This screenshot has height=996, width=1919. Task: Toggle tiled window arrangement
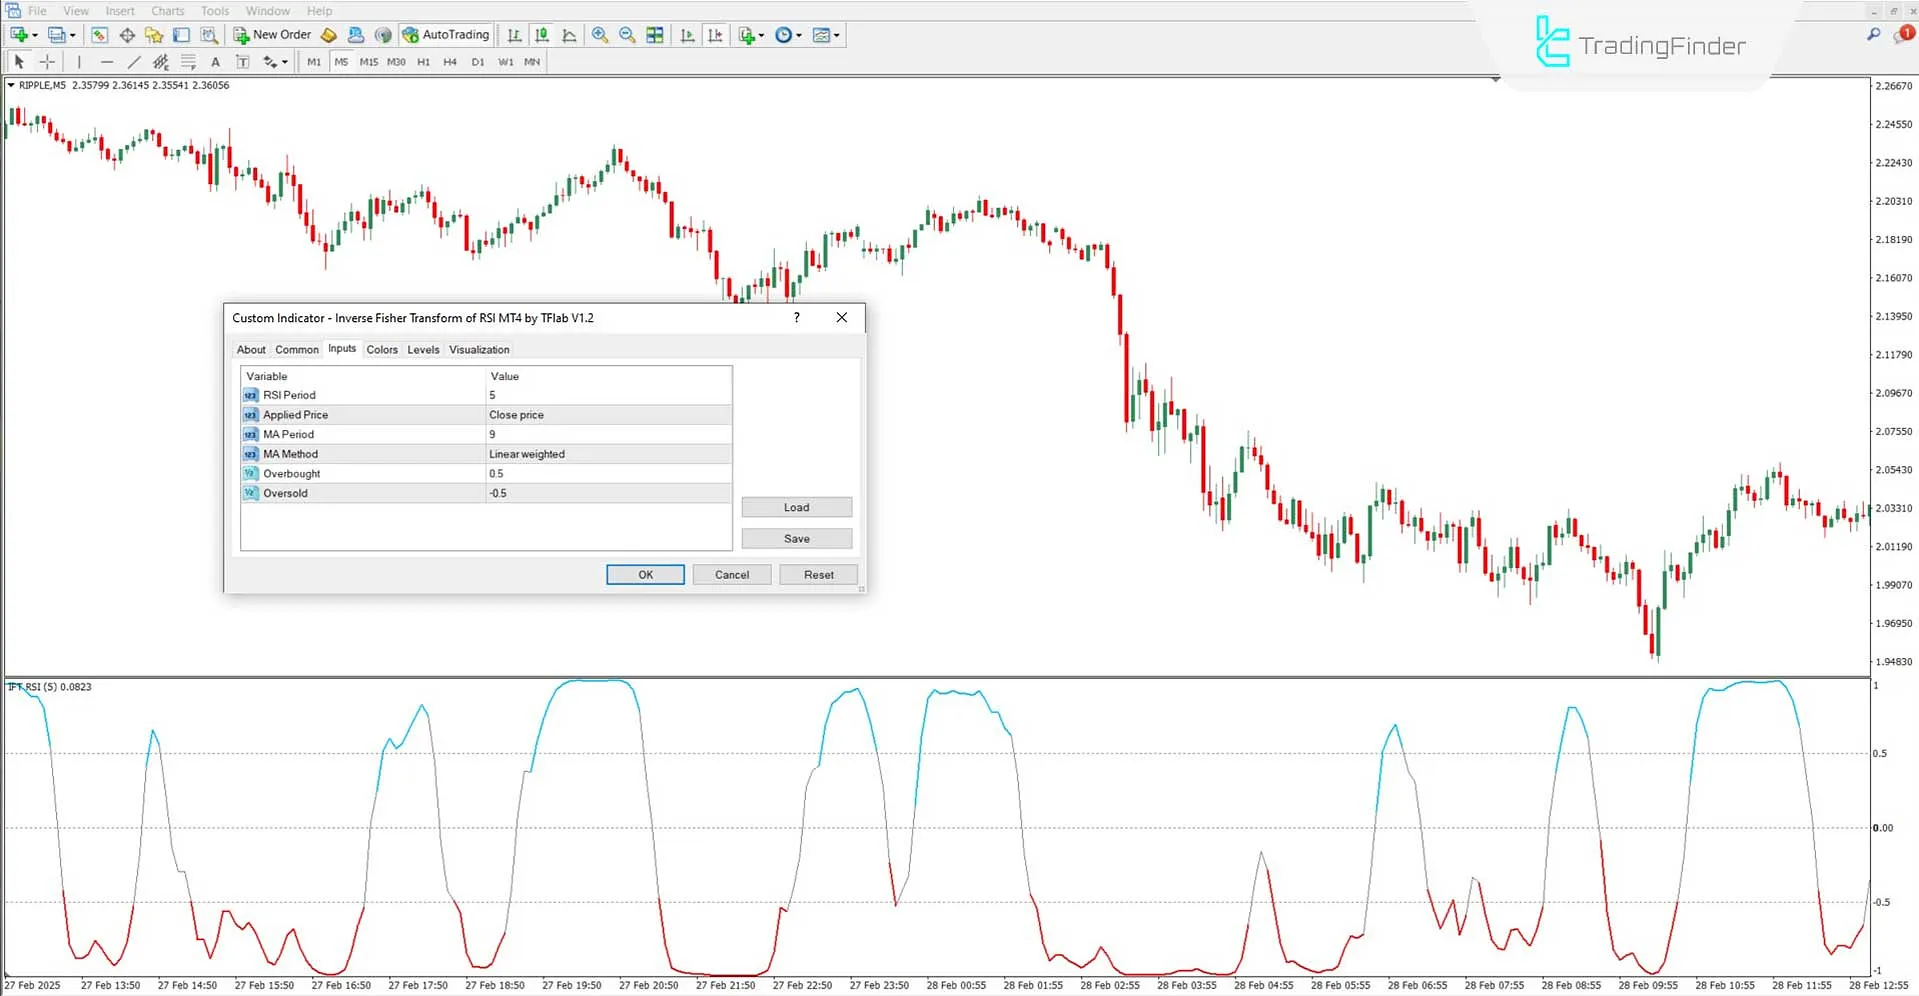(655, 34)
